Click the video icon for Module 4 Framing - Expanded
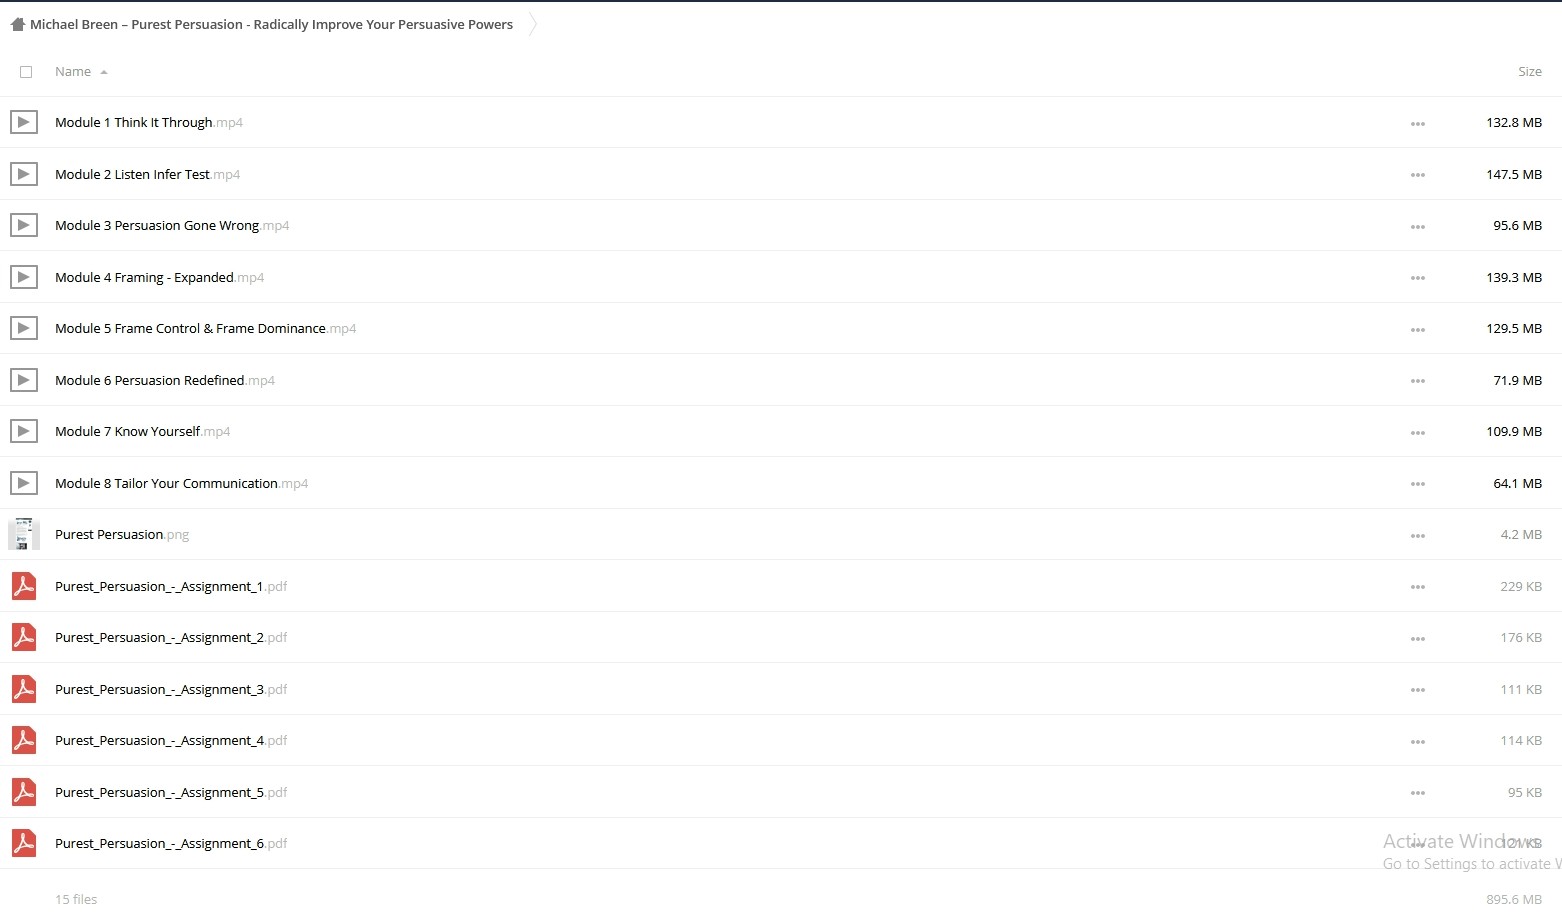The image size is (1562, 915). (24, 277)
